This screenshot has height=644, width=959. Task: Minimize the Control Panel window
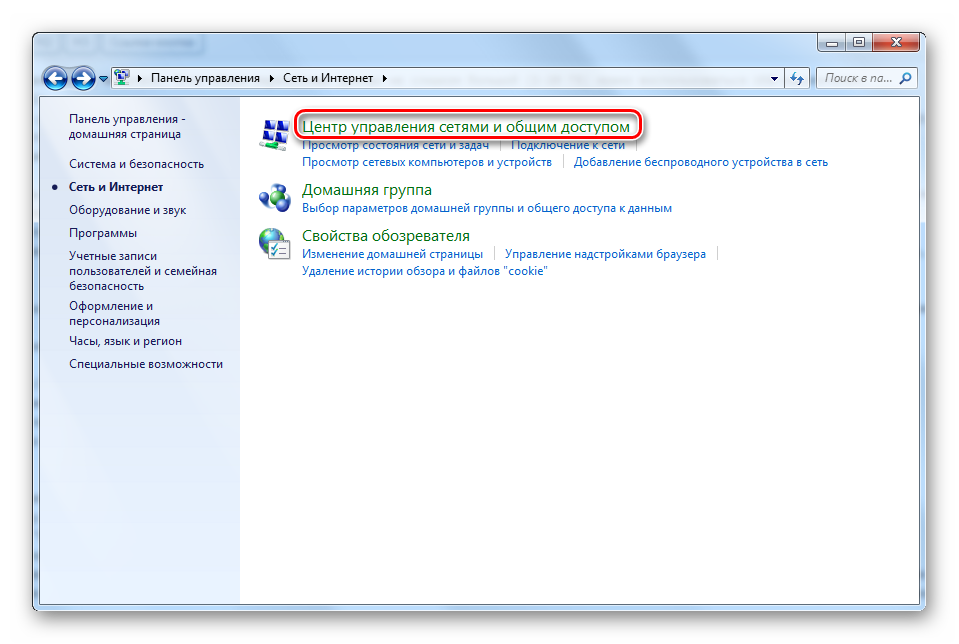[832, 43]
